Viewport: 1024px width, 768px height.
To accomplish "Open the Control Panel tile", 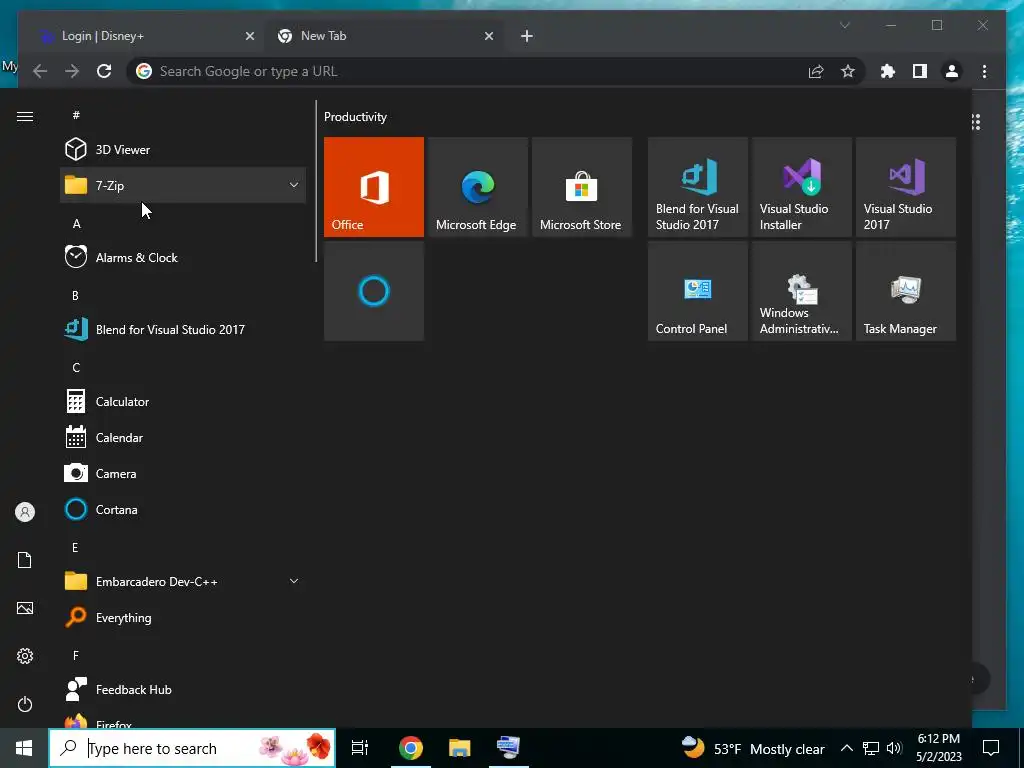I will click(x=697, y=291).
